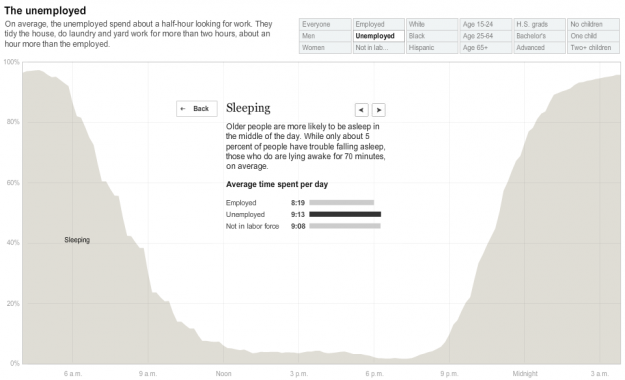Filter by Age 15-24
625x380 pixels.
486,24
